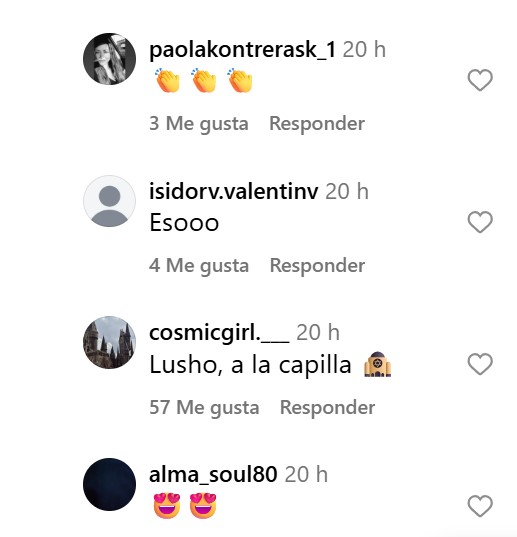View the 4 Me gusta likes

tap(199, 266)
